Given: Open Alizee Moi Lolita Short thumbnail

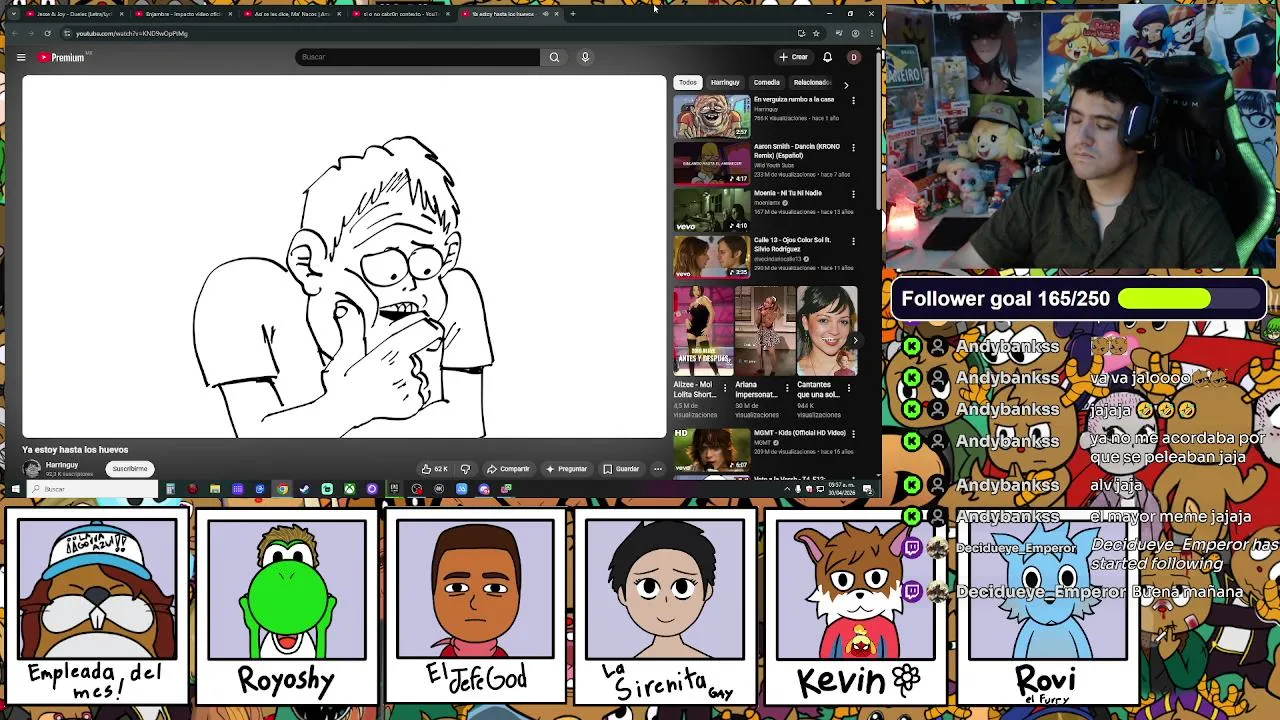Looking at the screenshot, I should (x=703, y=331).
